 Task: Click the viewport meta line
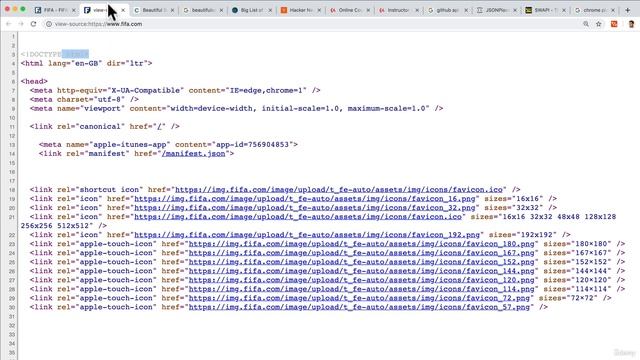[236, 108]
